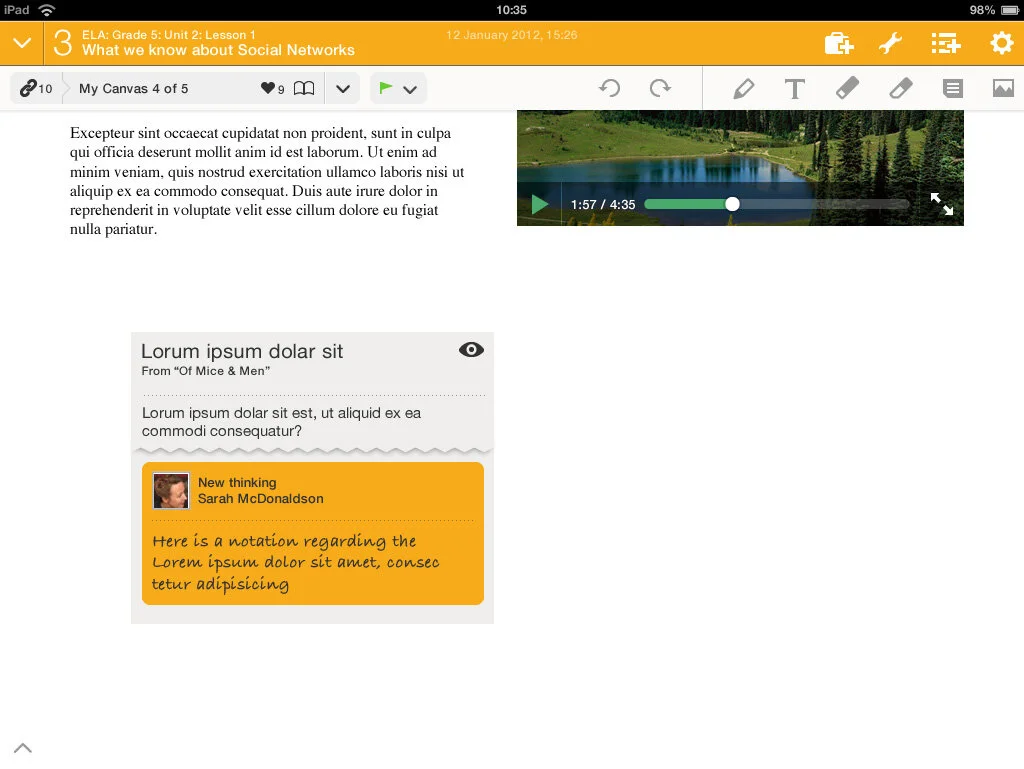Open the lesson header menu chevron
This screenshot has height=769, width=1024.
point(22,43)
